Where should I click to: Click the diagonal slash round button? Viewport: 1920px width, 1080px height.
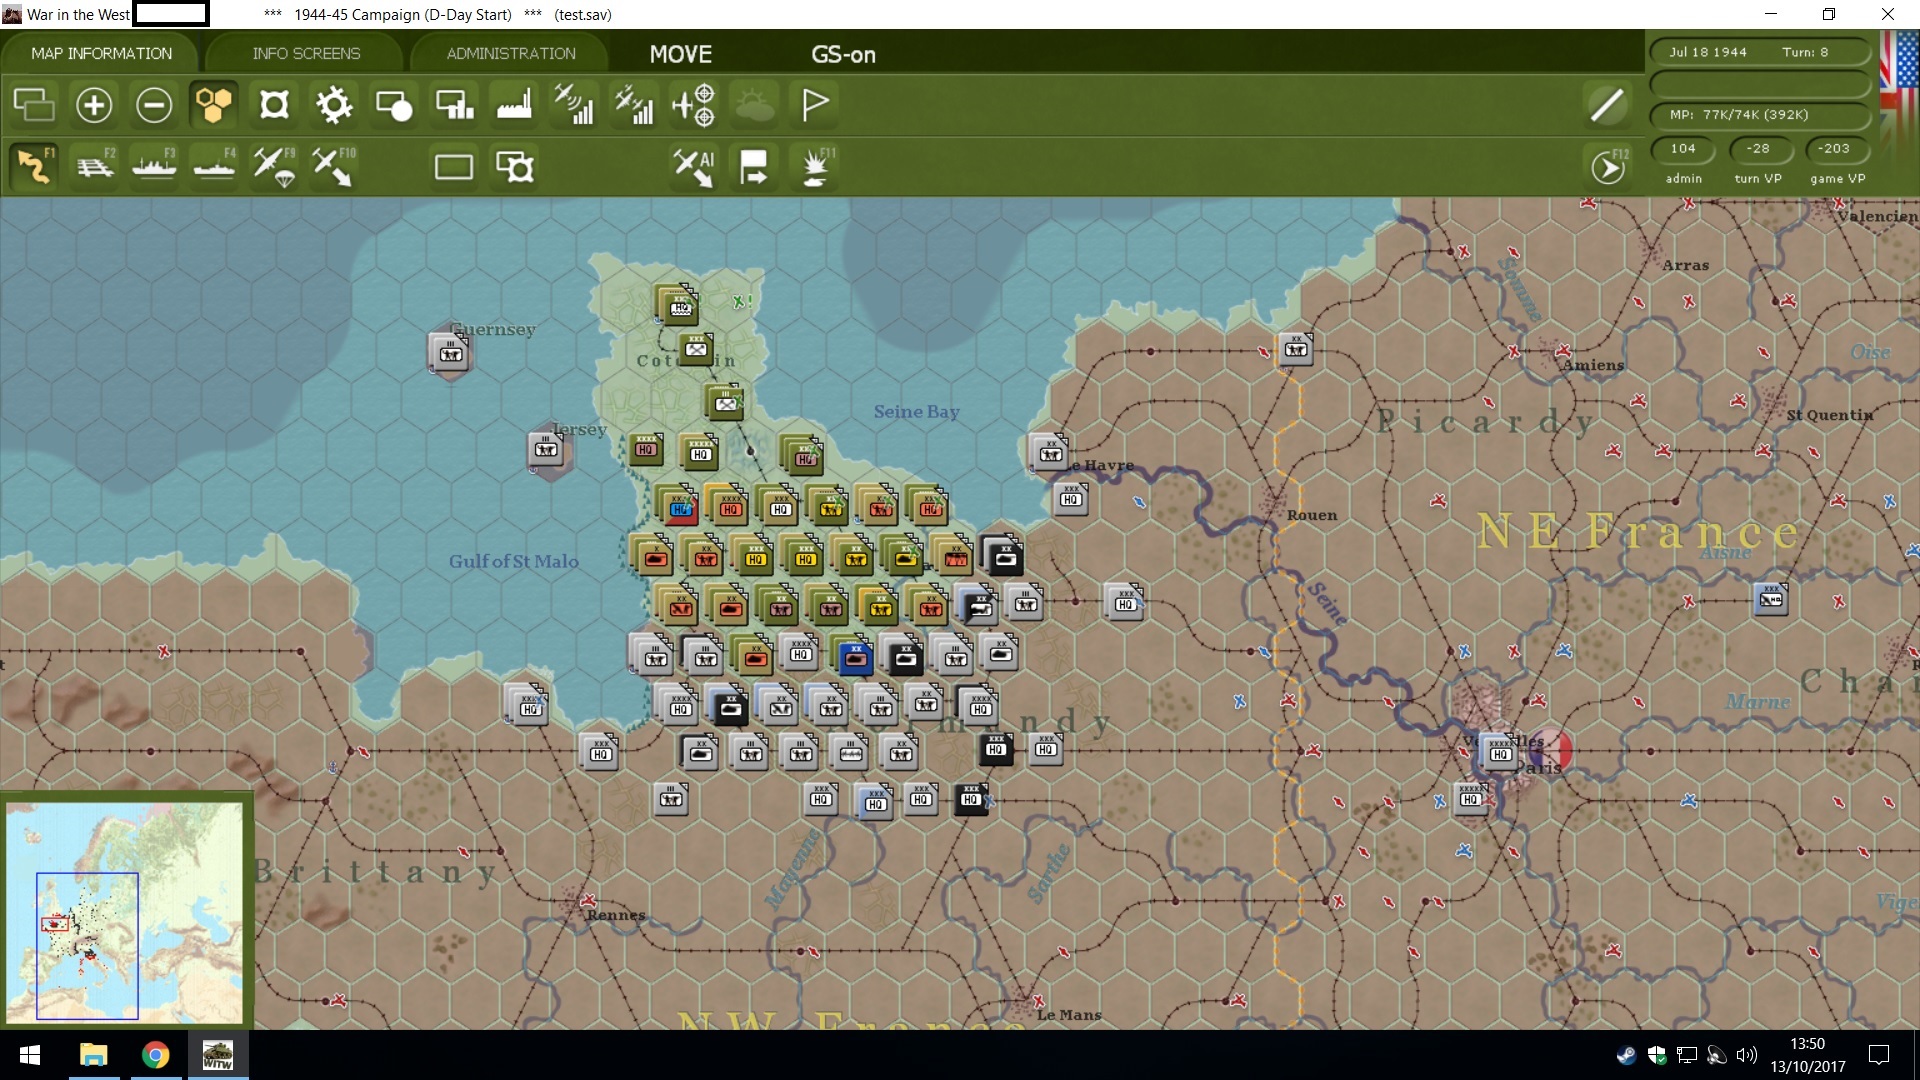pyautogui.click(x=1607, y=104)
